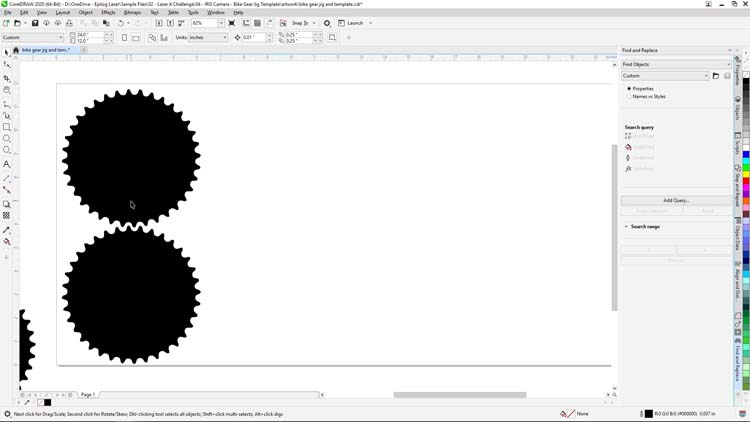The width and height of the screenshot is (750, 422).
Task: Open the Effects menu
Action: (108, 12)
